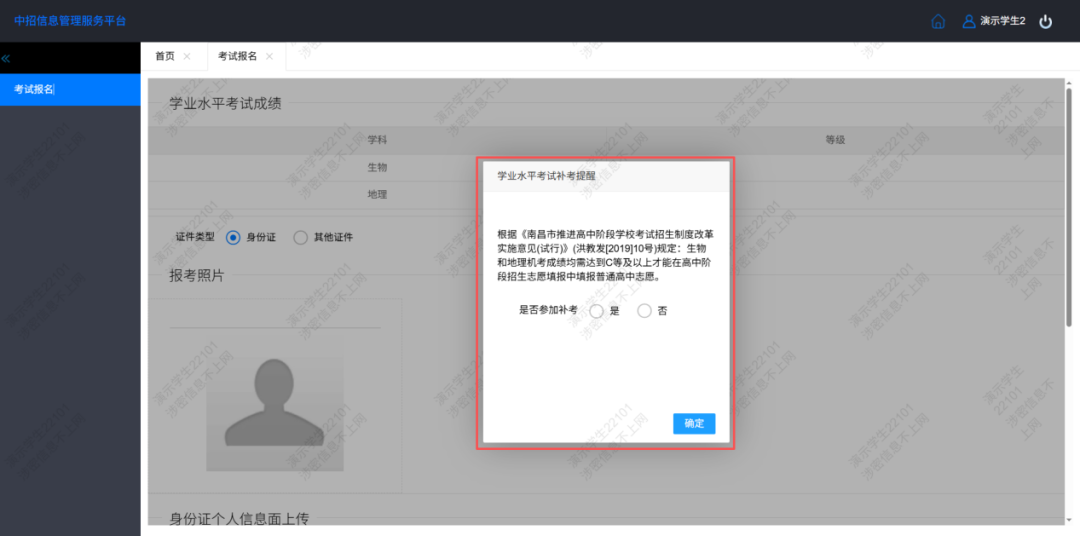Select the 考试报名 tab

pos(238,57)
